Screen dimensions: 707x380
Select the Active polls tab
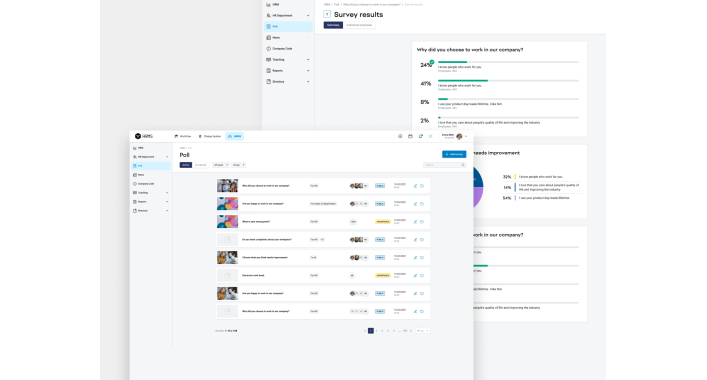pos(186,165)
